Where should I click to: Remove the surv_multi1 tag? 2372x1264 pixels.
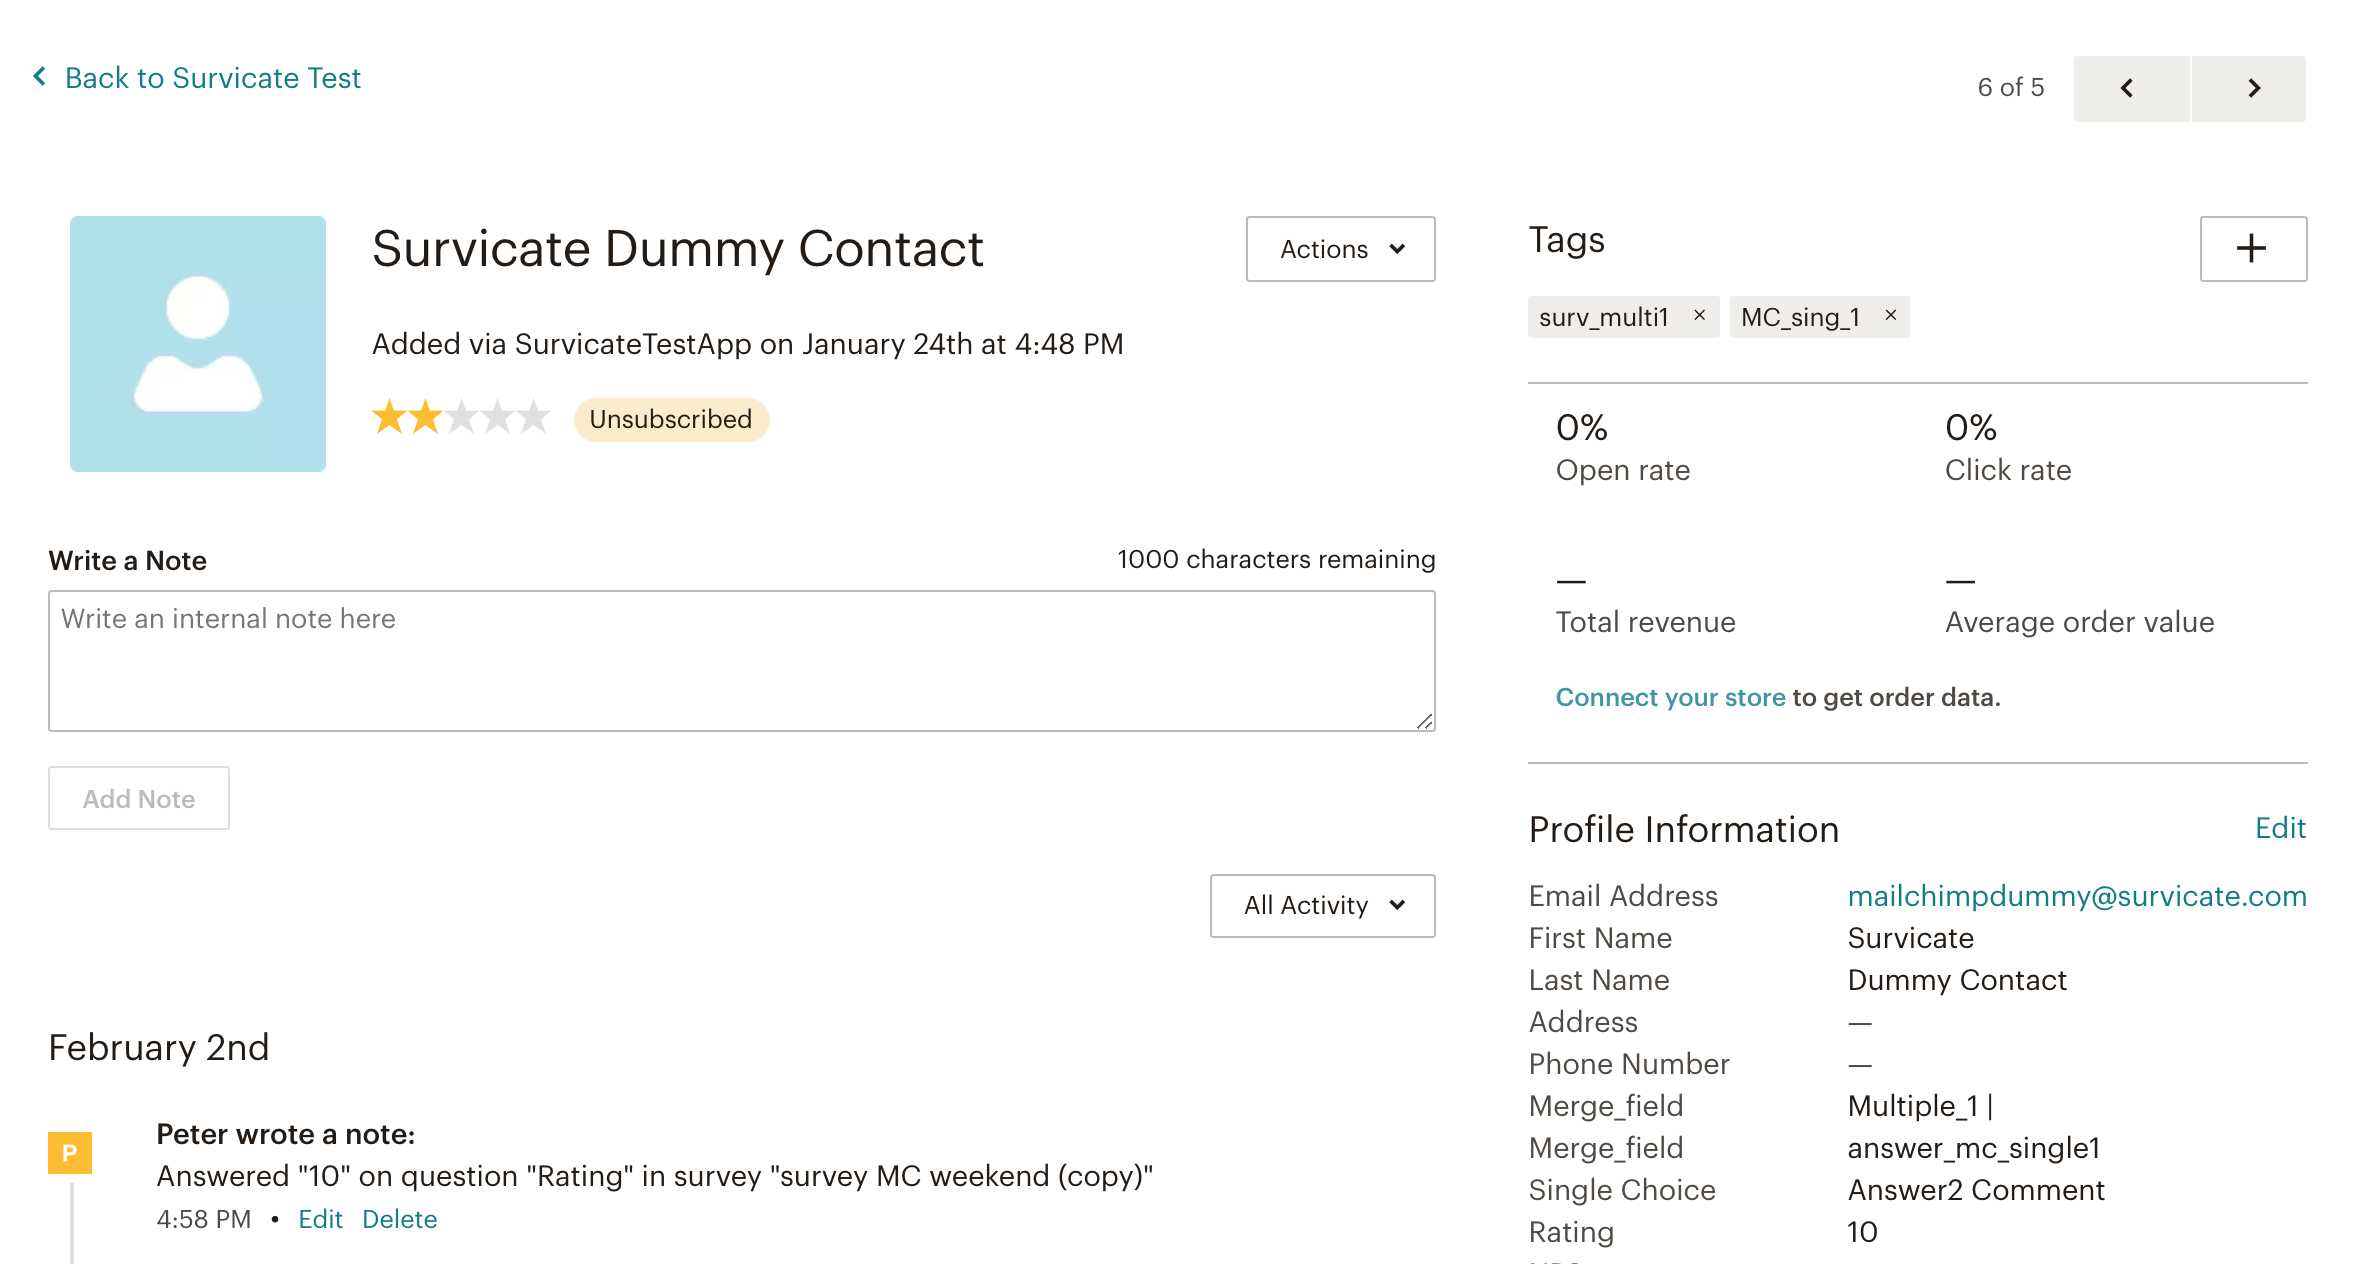click(1699, 315)
